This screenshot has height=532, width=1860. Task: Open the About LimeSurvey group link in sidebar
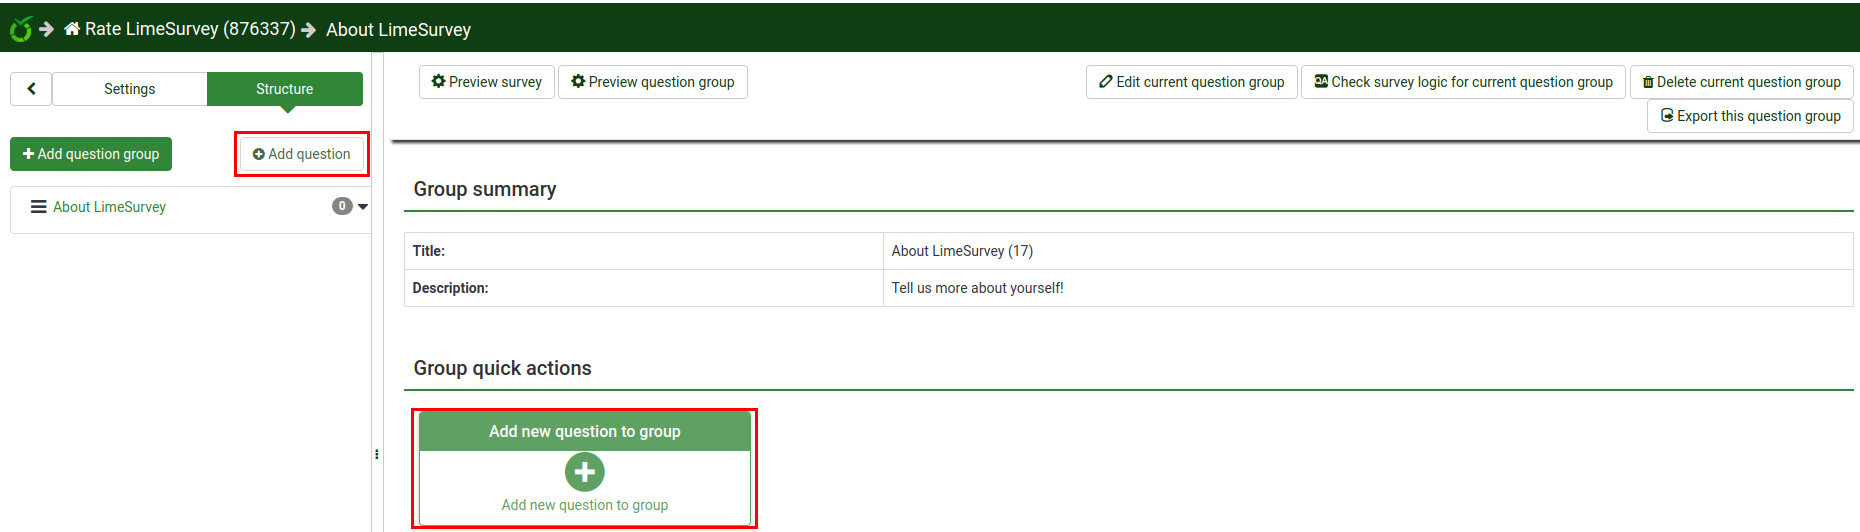[109, 207]
